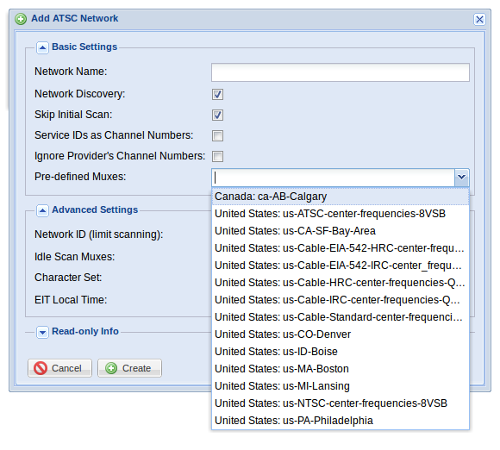Viewport: 500px width, 450px height.
Task: Uncheck the Network Discovery checkbox
Action: pos(217,94)
